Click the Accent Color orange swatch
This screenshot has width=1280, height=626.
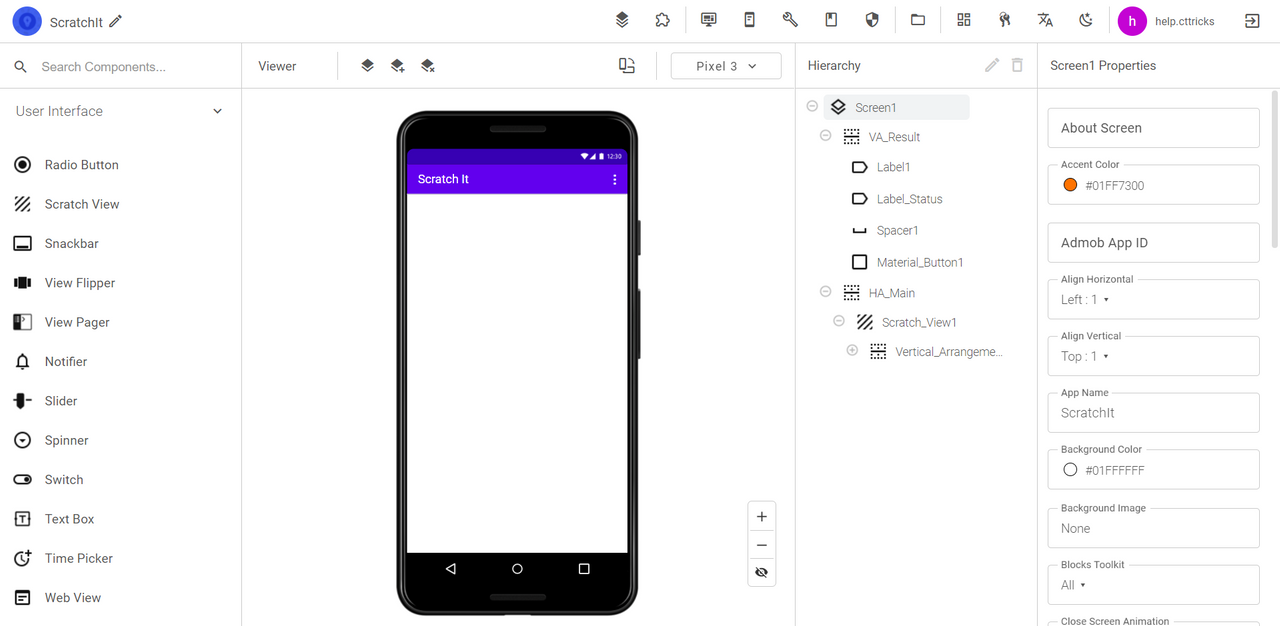click(1070, 185)
